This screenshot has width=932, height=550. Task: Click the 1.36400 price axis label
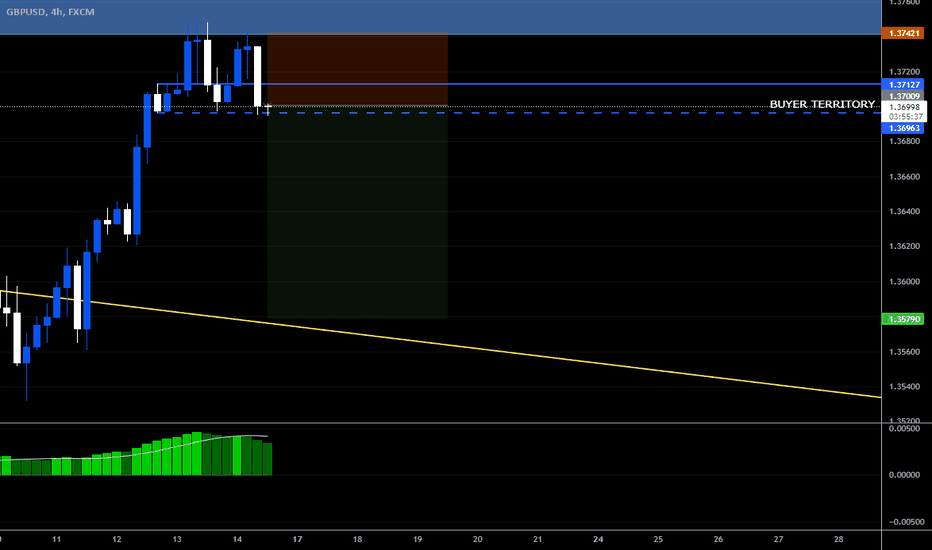point(904,211)
